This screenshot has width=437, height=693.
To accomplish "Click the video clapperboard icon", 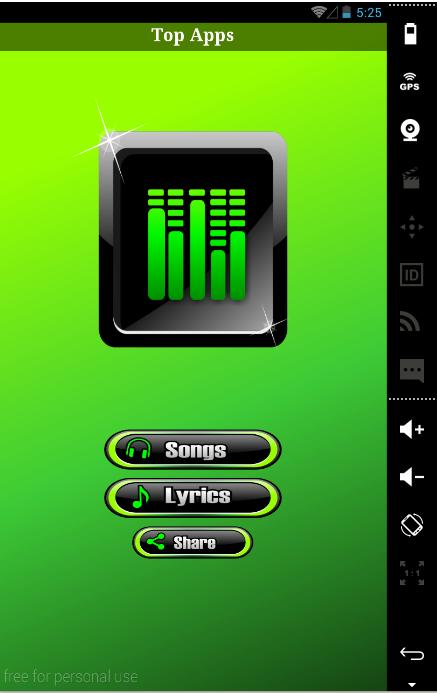I will coord(411,178).
